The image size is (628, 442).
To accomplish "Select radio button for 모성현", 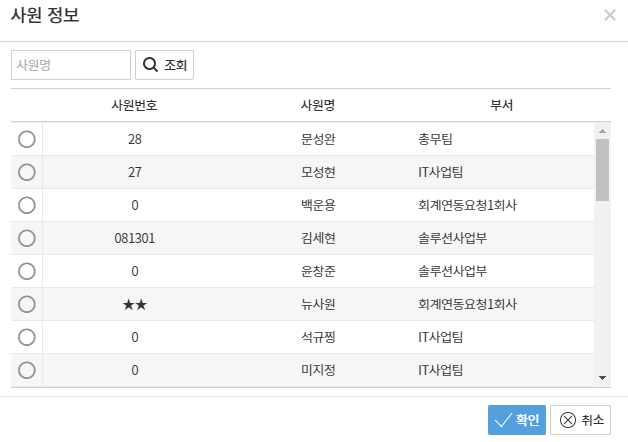I will [27, 172].
